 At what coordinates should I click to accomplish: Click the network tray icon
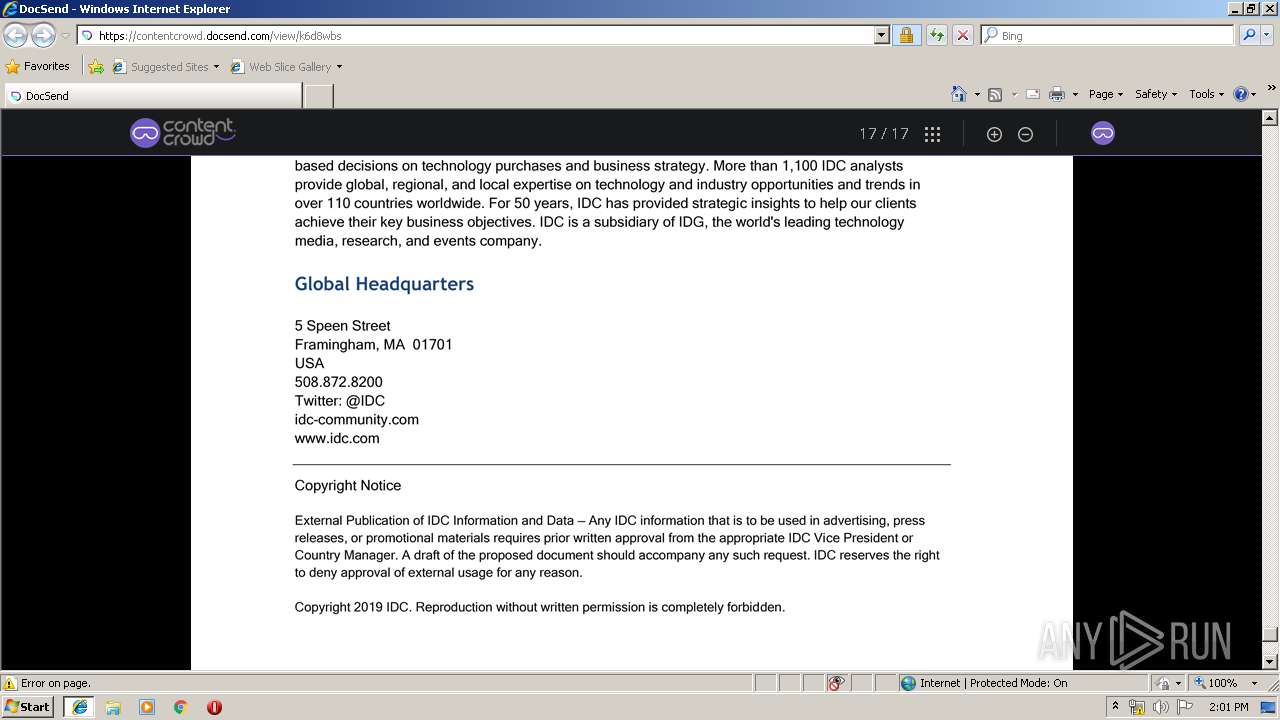click(1137, 707)
